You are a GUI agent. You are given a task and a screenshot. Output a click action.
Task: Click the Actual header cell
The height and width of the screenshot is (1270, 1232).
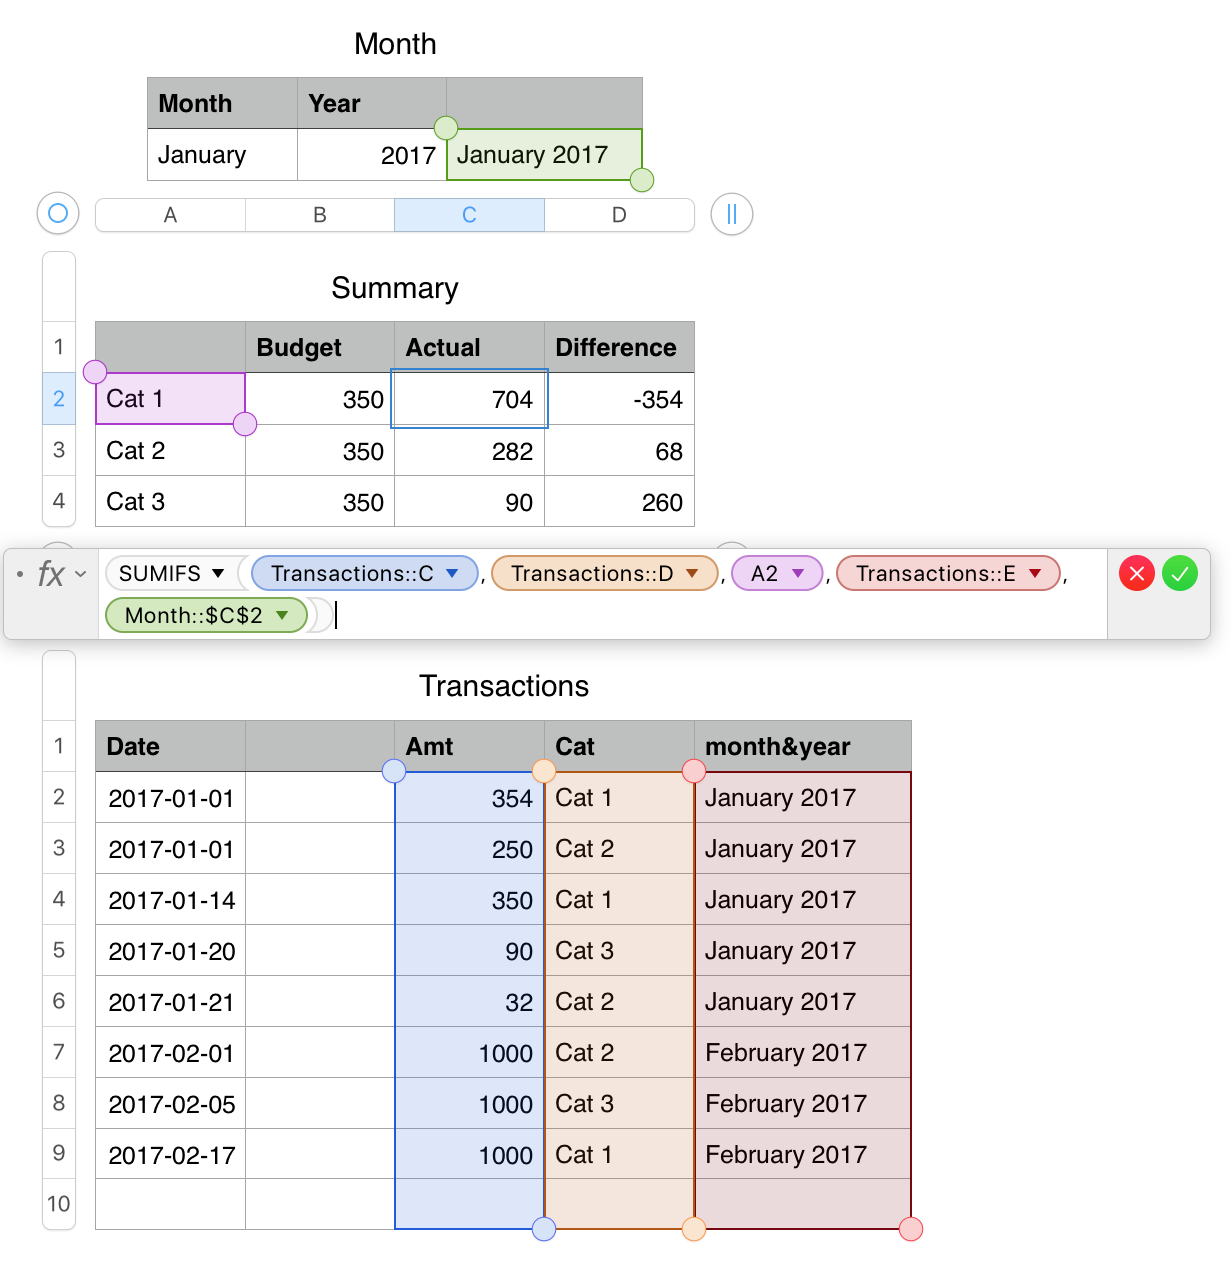click(x=469, y=347)
